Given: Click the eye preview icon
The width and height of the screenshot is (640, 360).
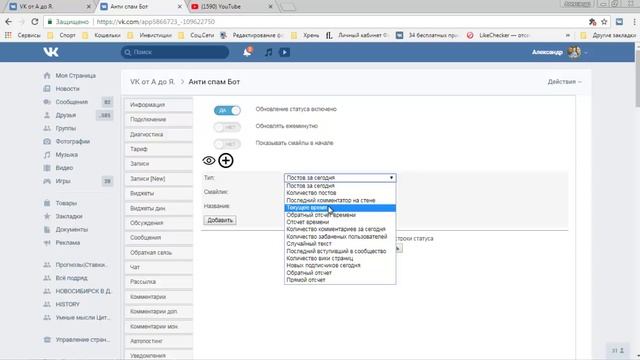Looking at the screenshot, I should (x=209, y=160).
